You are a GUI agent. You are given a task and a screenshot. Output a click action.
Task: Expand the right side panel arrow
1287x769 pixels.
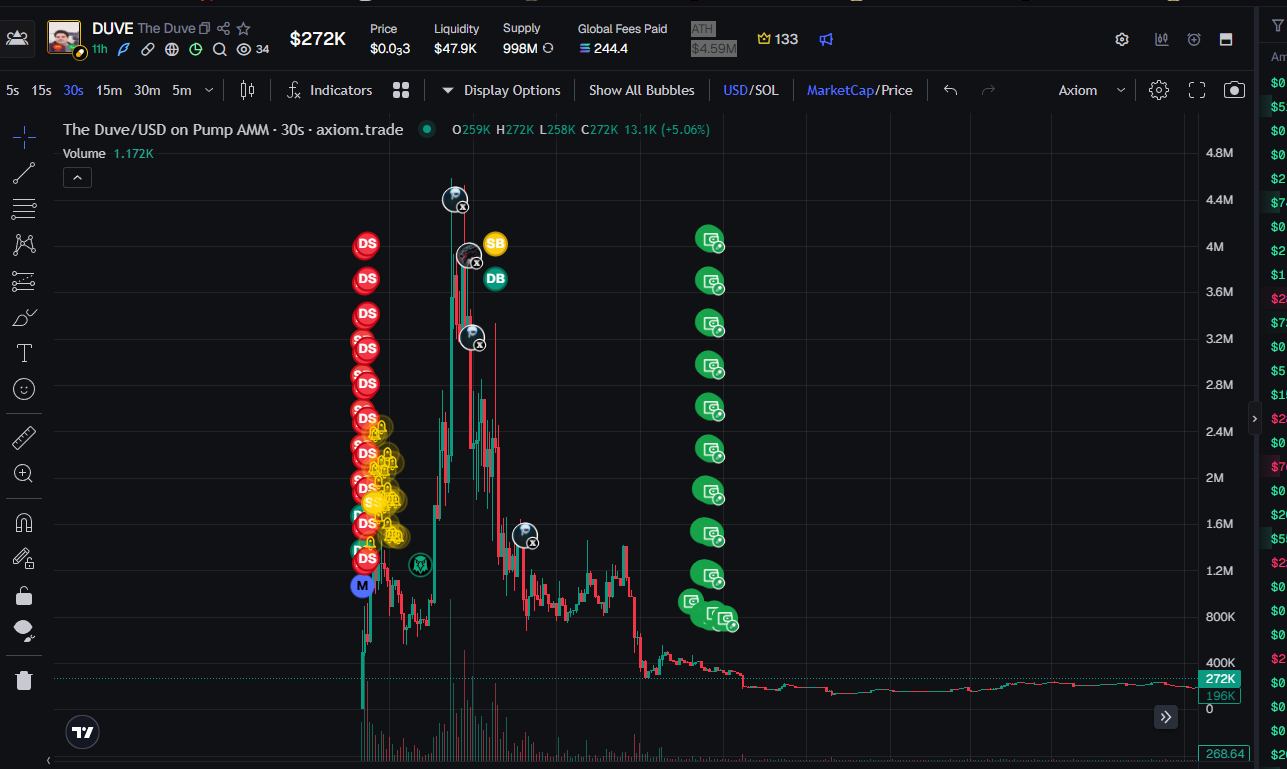click(1255, 418)
